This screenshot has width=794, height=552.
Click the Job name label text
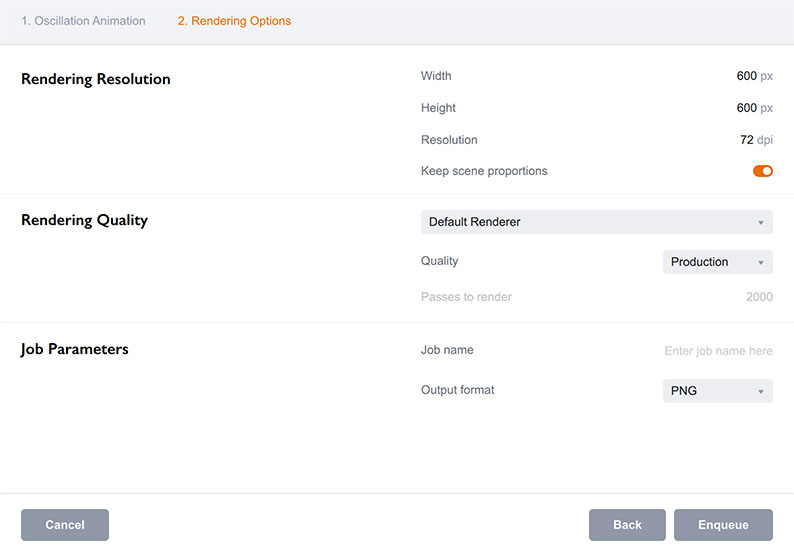point(447,350)
